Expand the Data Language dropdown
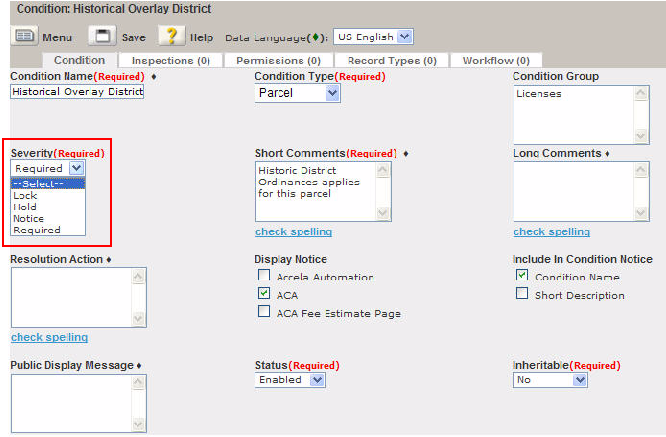 tap(372, 36)
